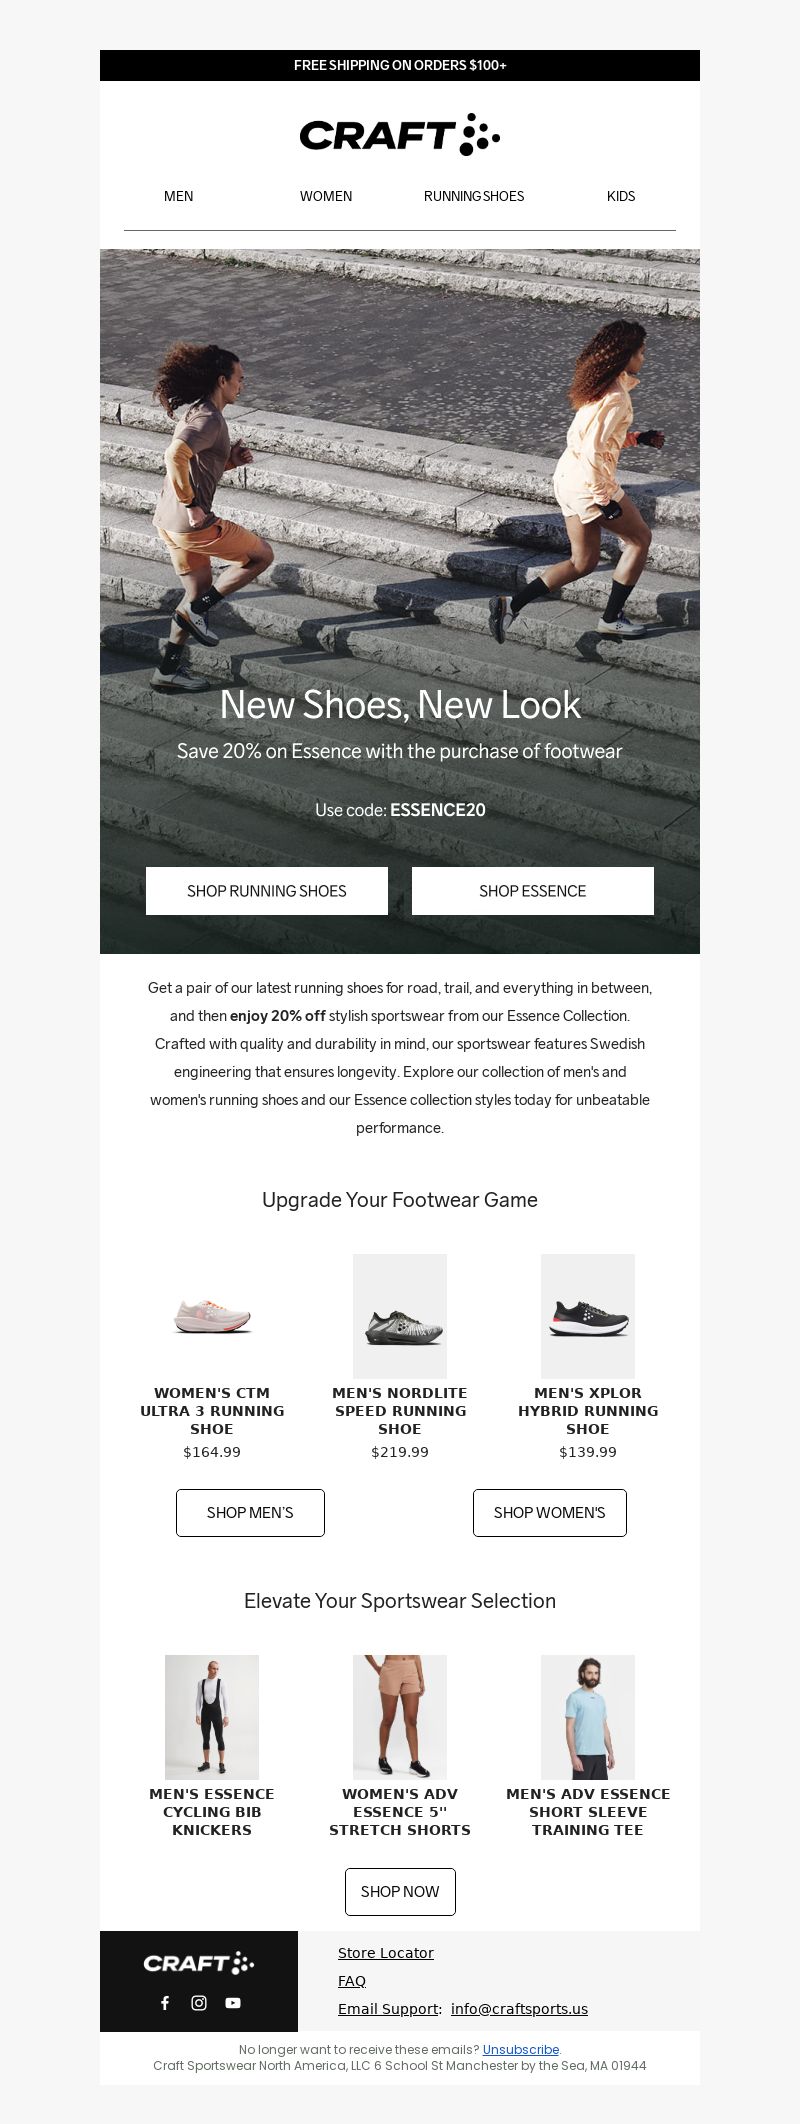Click the Craft logo at top
This screenshot has width=800, height=2124.
coord(400,134)
